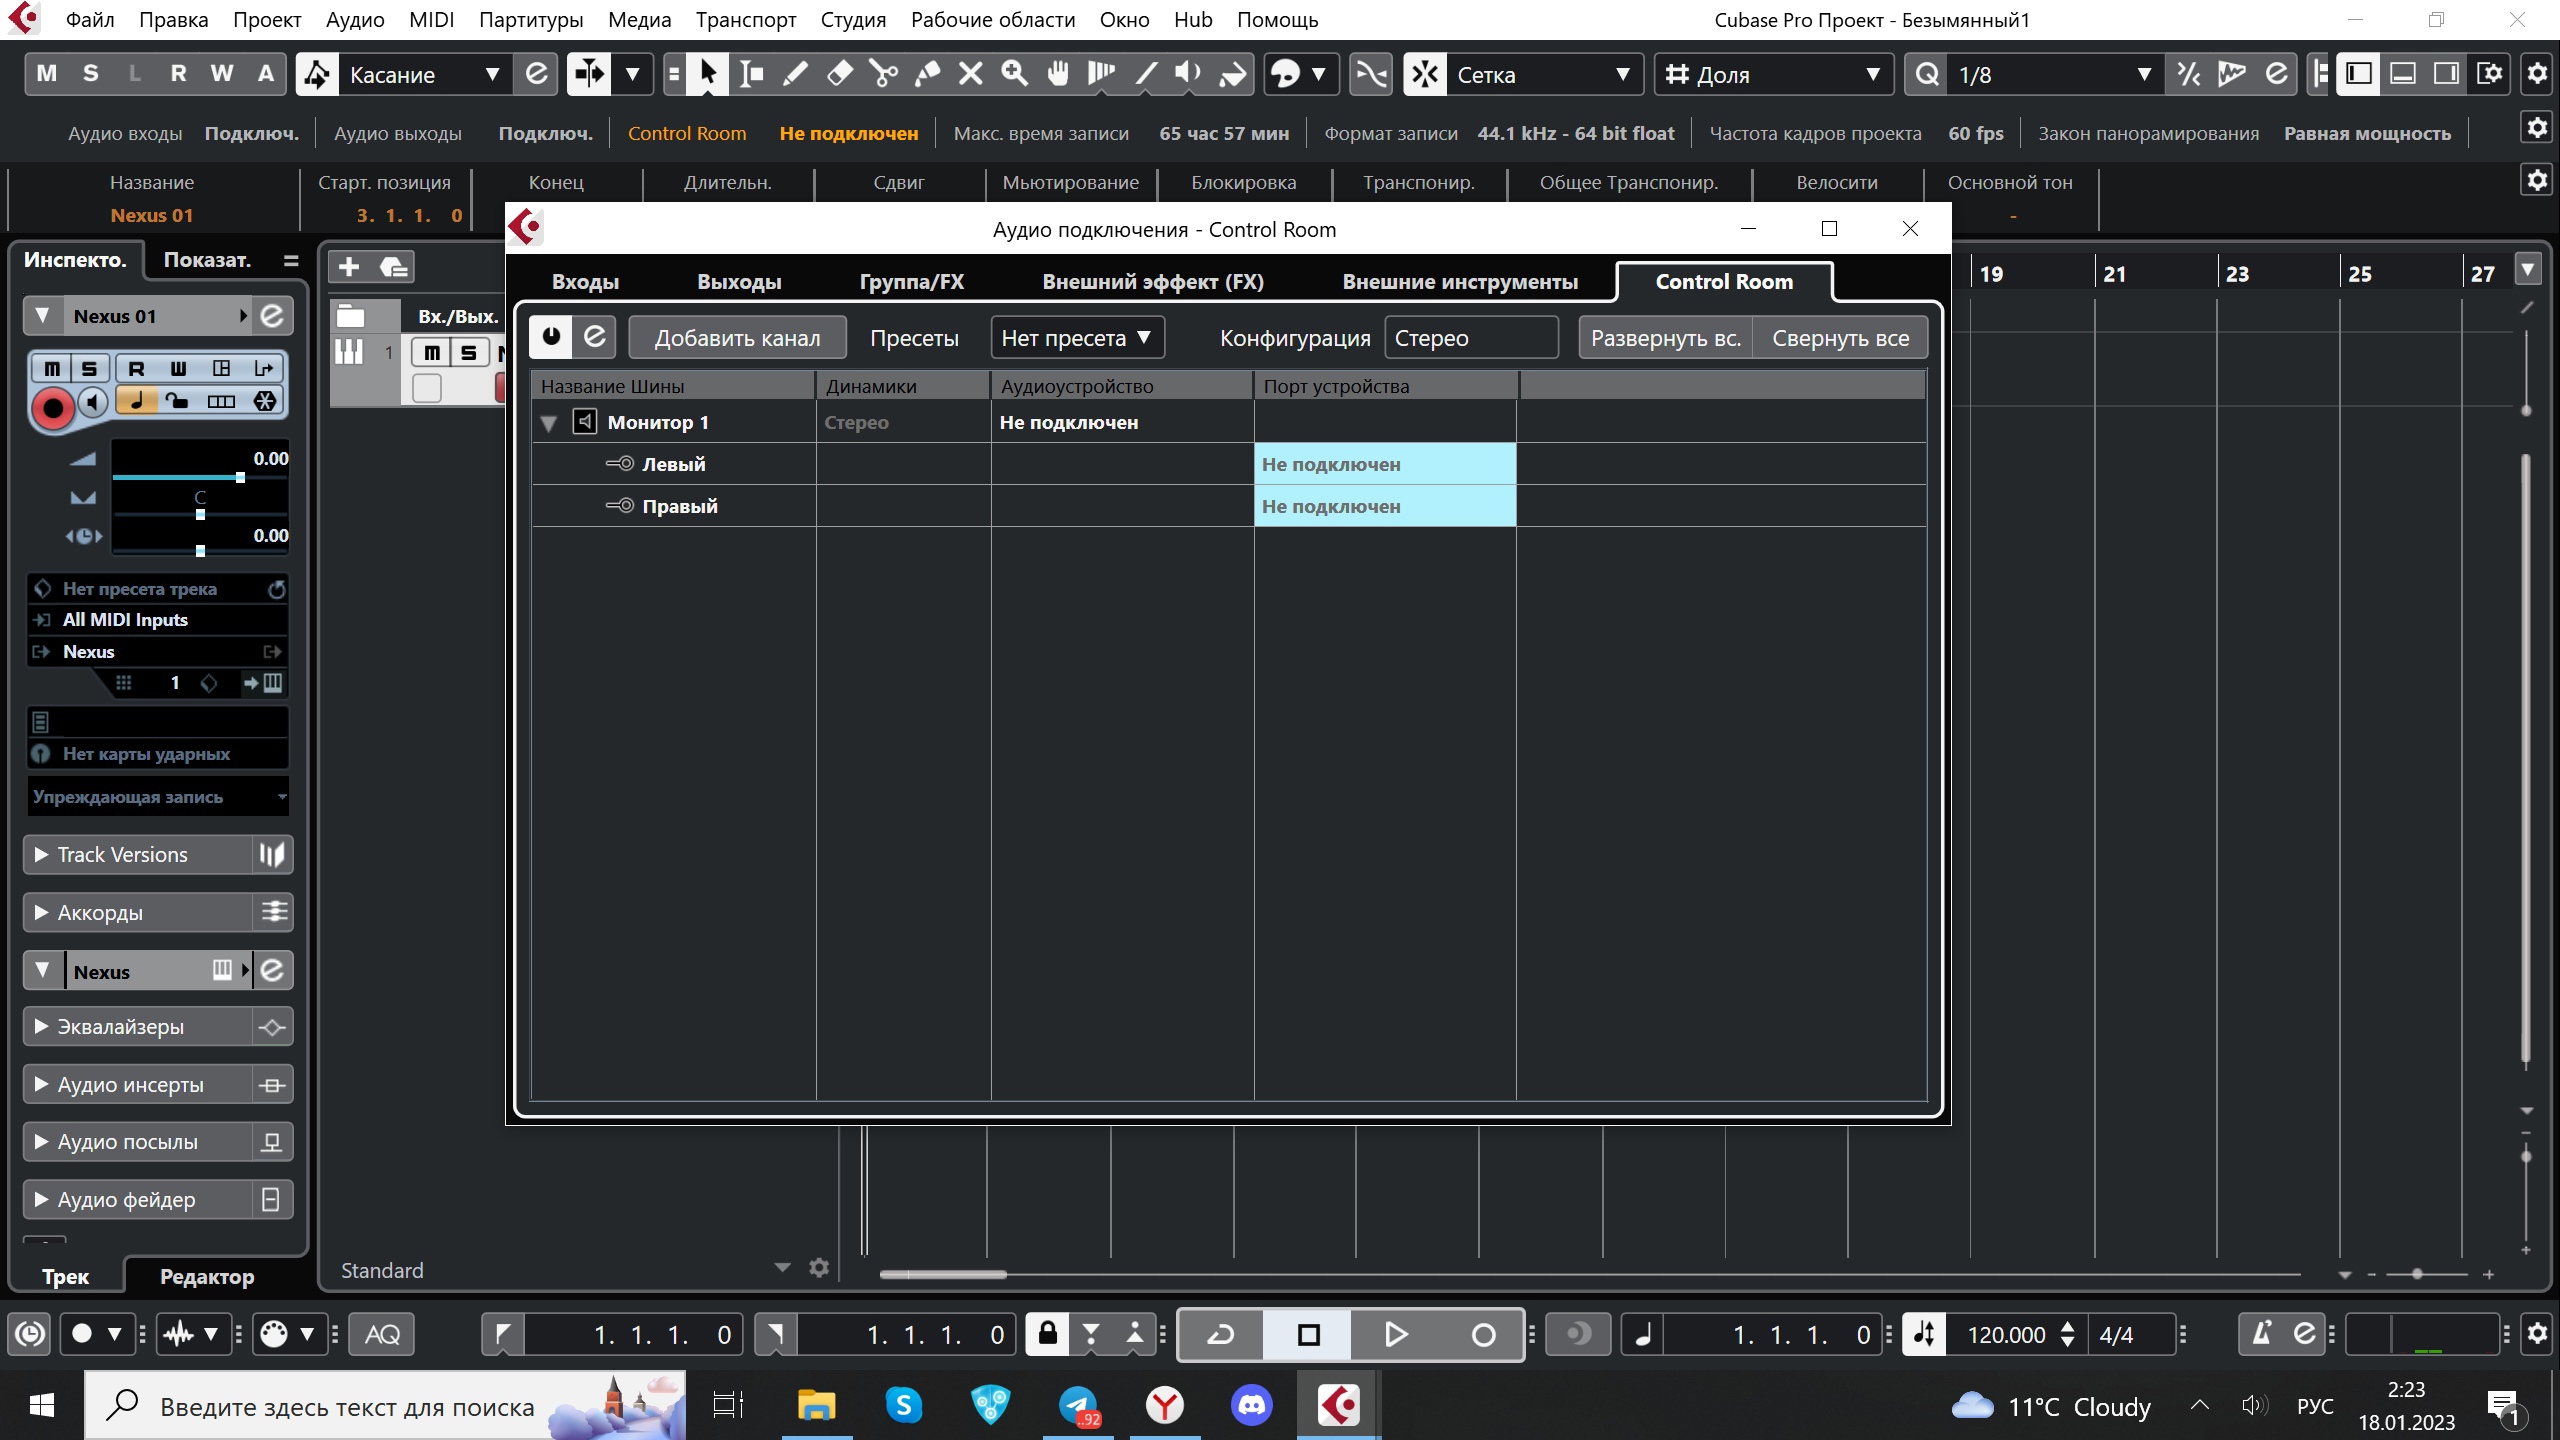Toggle Control Room power button

[551, 337]
